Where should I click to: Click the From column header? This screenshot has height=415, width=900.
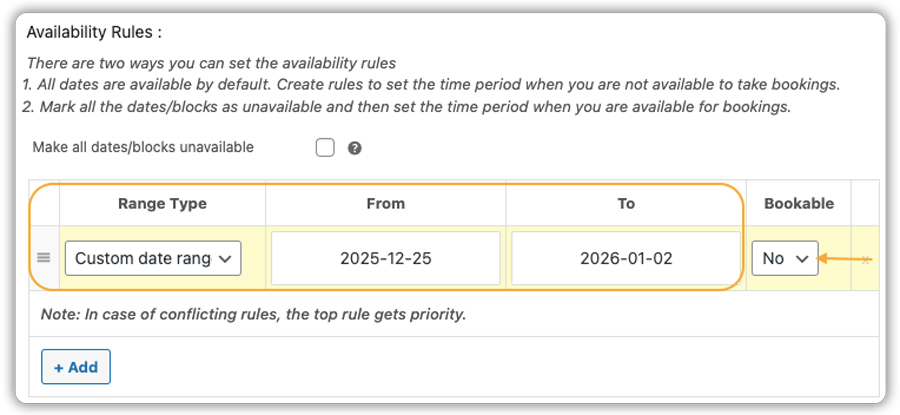click(x=385, y=203)
